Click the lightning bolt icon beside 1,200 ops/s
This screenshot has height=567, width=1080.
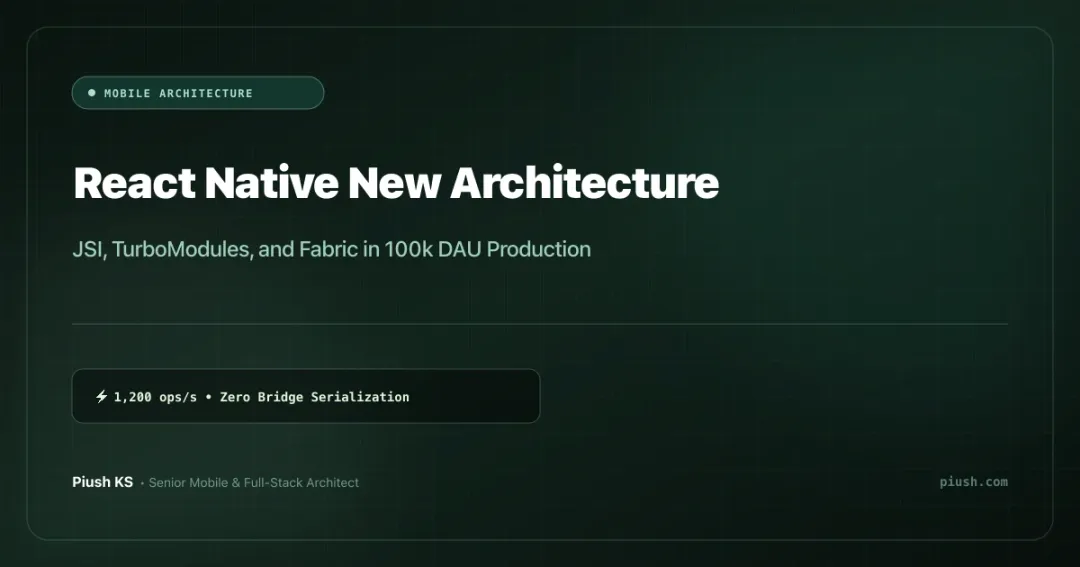(101, 396)
